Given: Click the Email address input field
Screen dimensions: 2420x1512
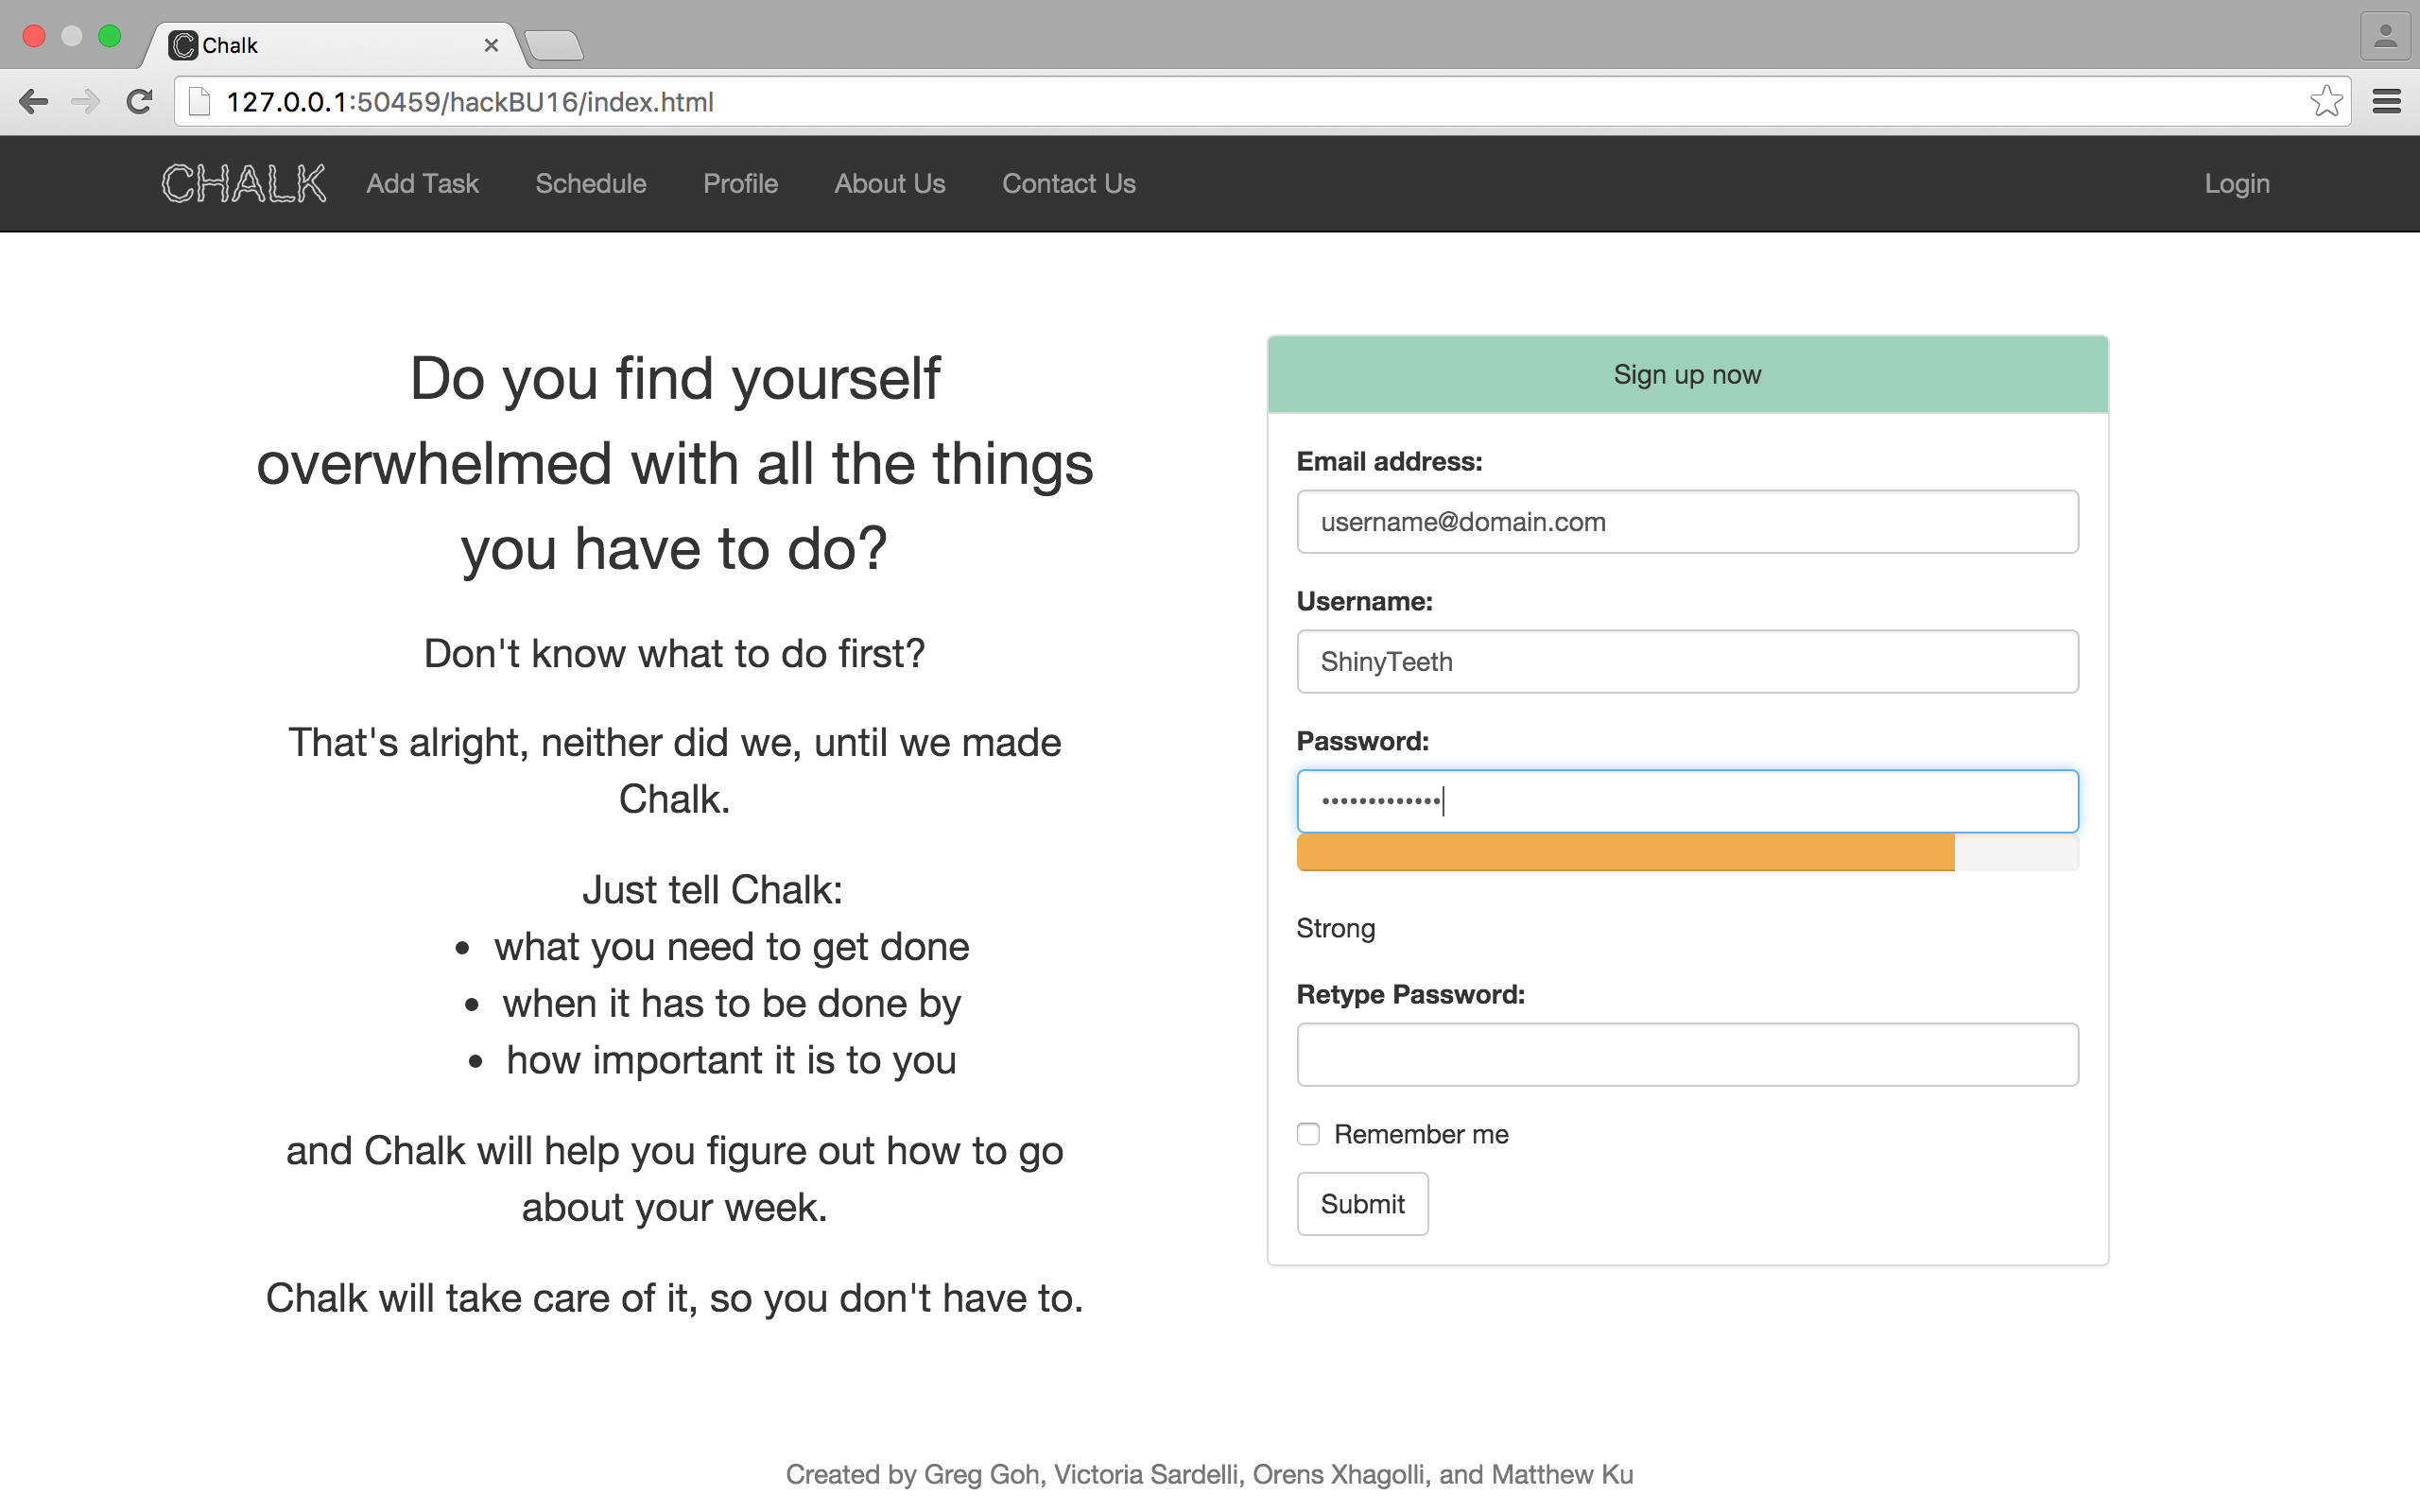Looking at the screenshot, I should (x=1686, y=522).
